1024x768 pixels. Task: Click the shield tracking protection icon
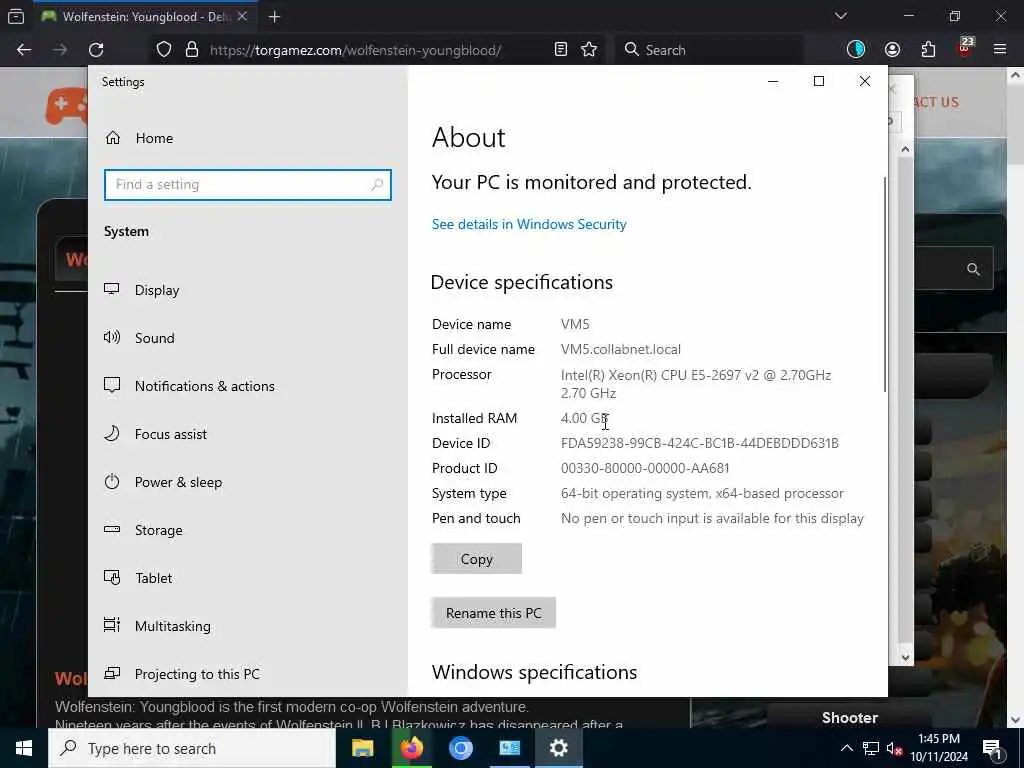[164, 50]
